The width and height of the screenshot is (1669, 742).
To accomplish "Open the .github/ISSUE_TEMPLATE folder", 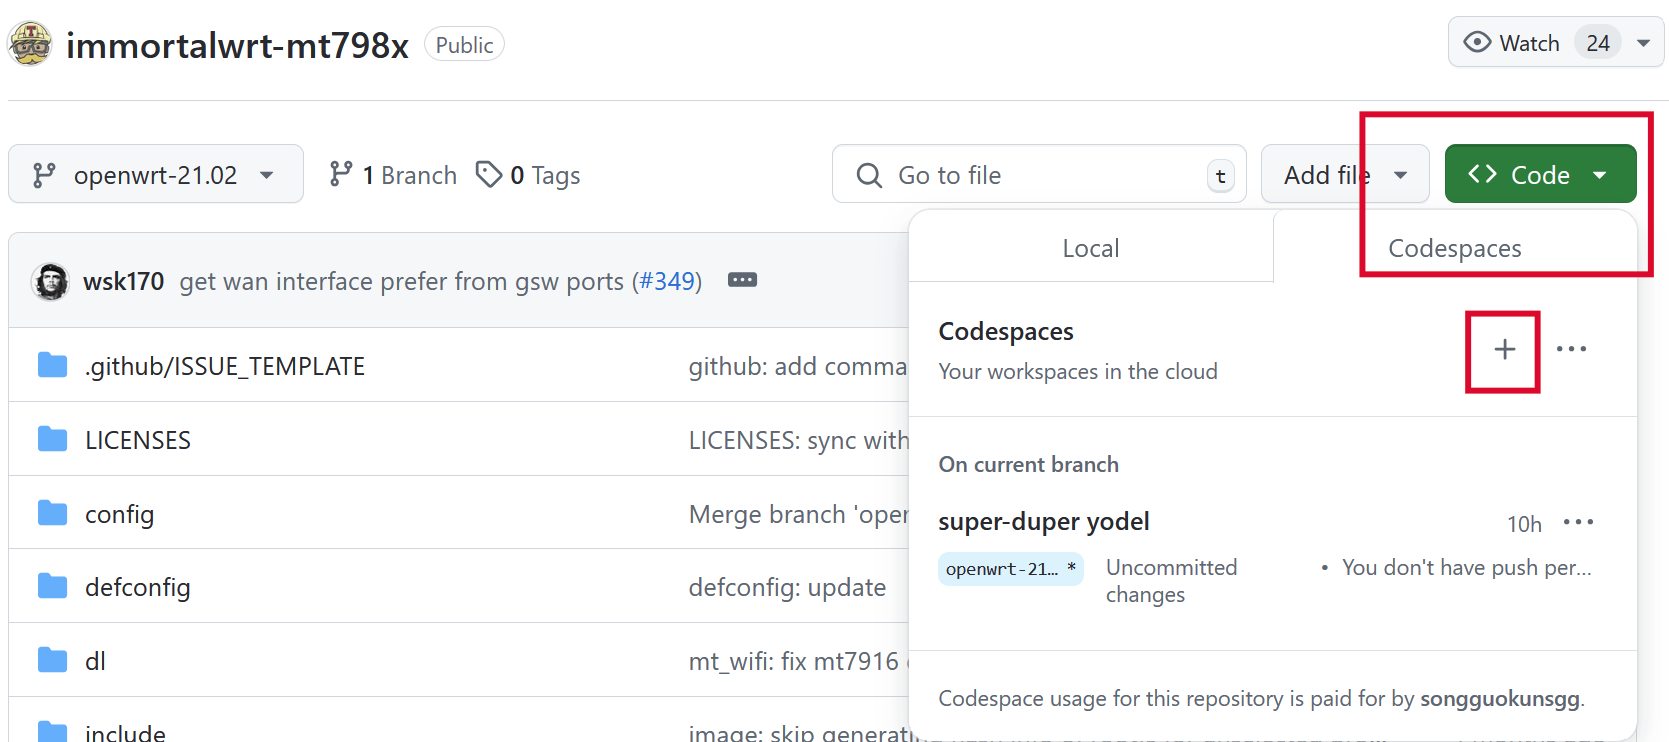I will point(224,366).
